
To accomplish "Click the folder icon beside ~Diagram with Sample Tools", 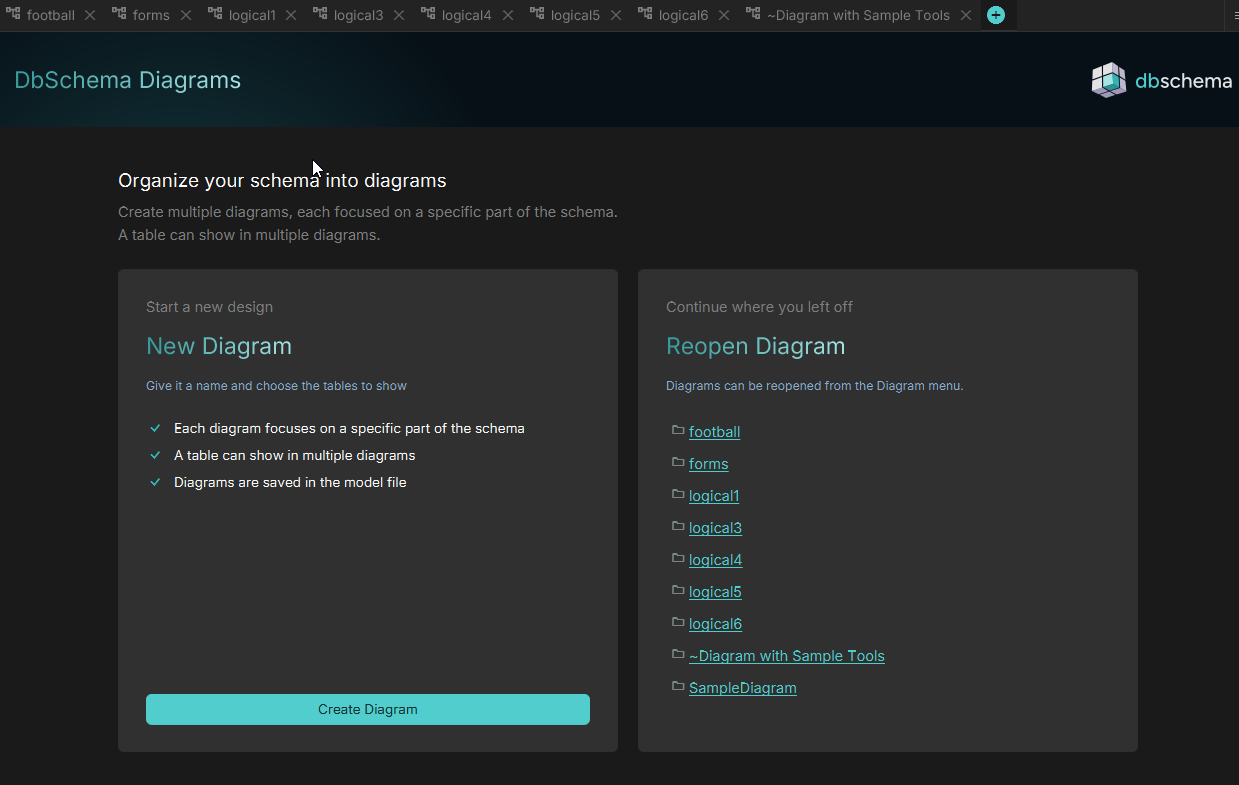I will [x=678, y=654].
